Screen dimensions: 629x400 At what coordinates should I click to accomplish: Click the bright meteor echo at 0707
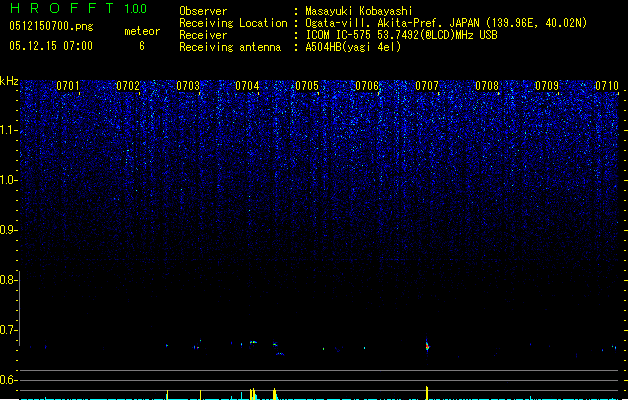[427, 346]
